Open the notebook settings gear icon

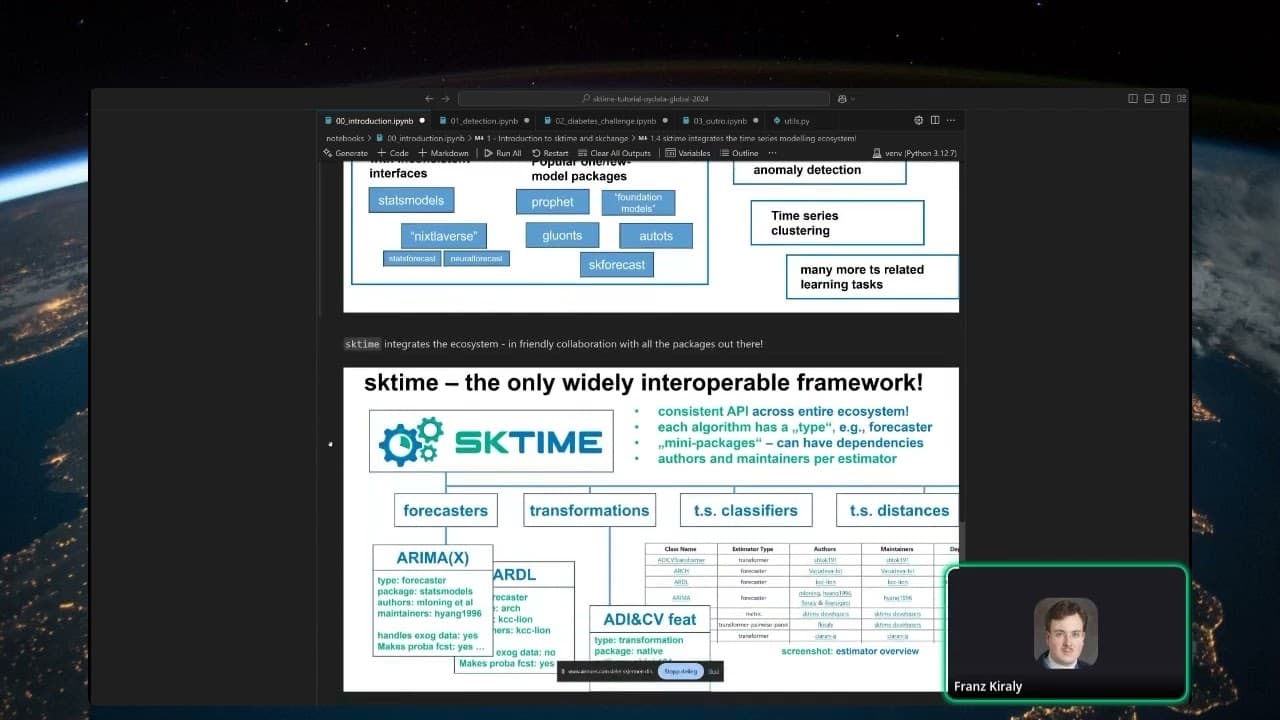pyautogui.click(x=919, y=120)
